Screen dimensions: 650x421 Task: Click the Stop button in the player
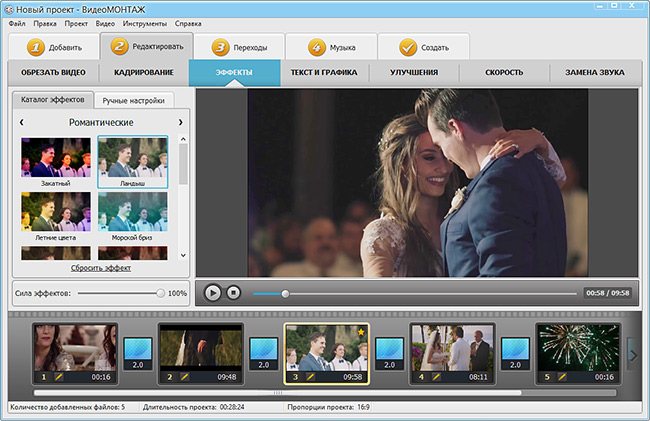tap(233, 293)
